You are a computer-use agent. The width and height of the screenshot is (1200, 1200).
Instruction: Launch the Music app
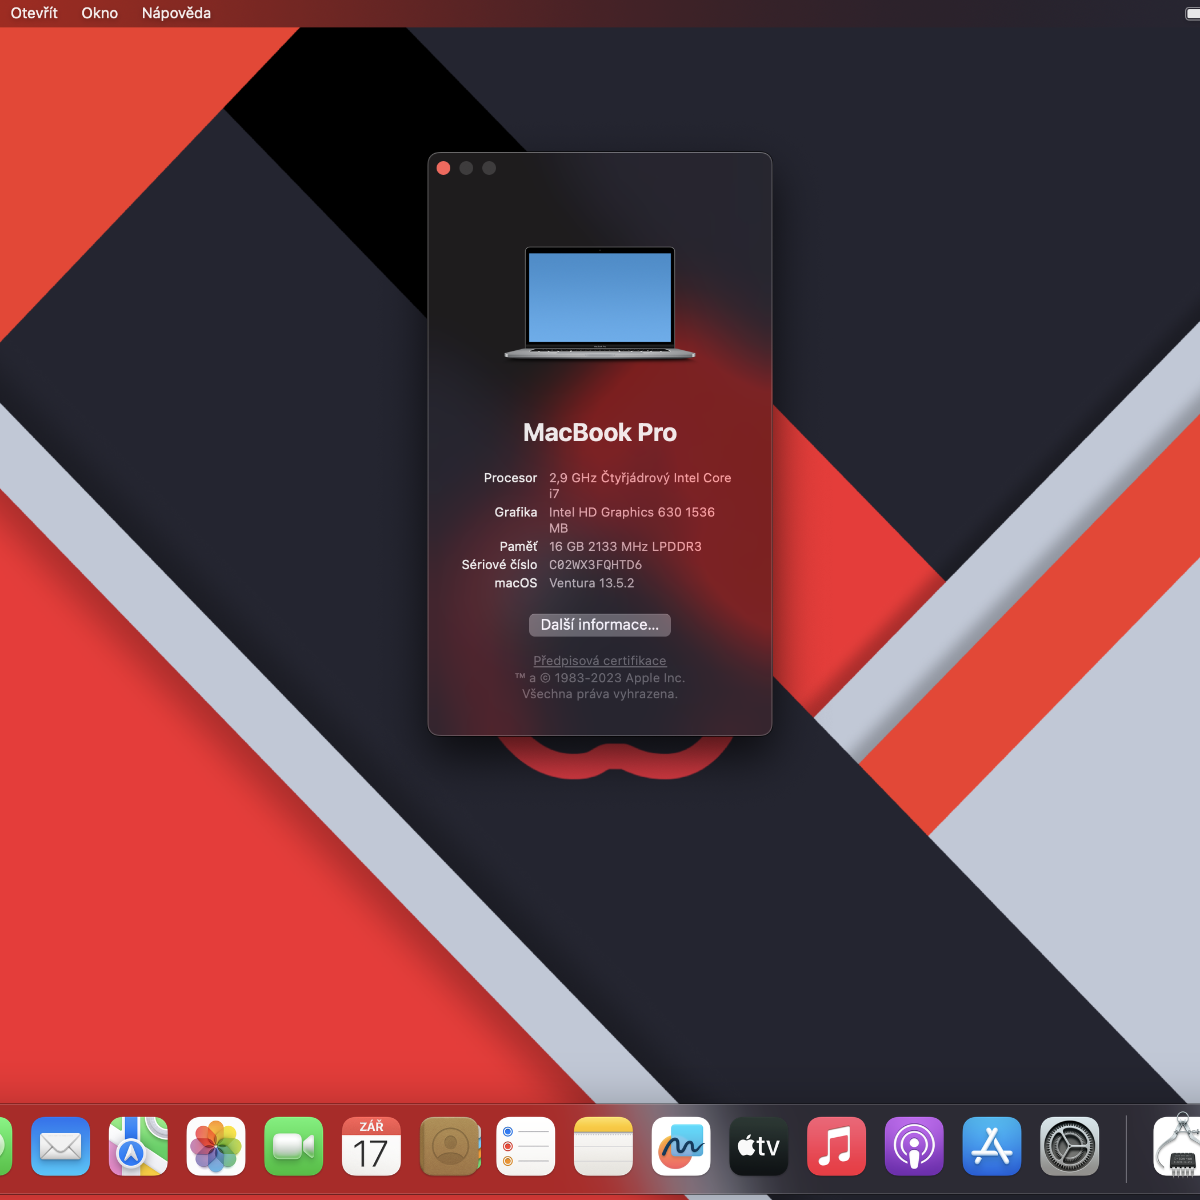tap(836, 1146)
